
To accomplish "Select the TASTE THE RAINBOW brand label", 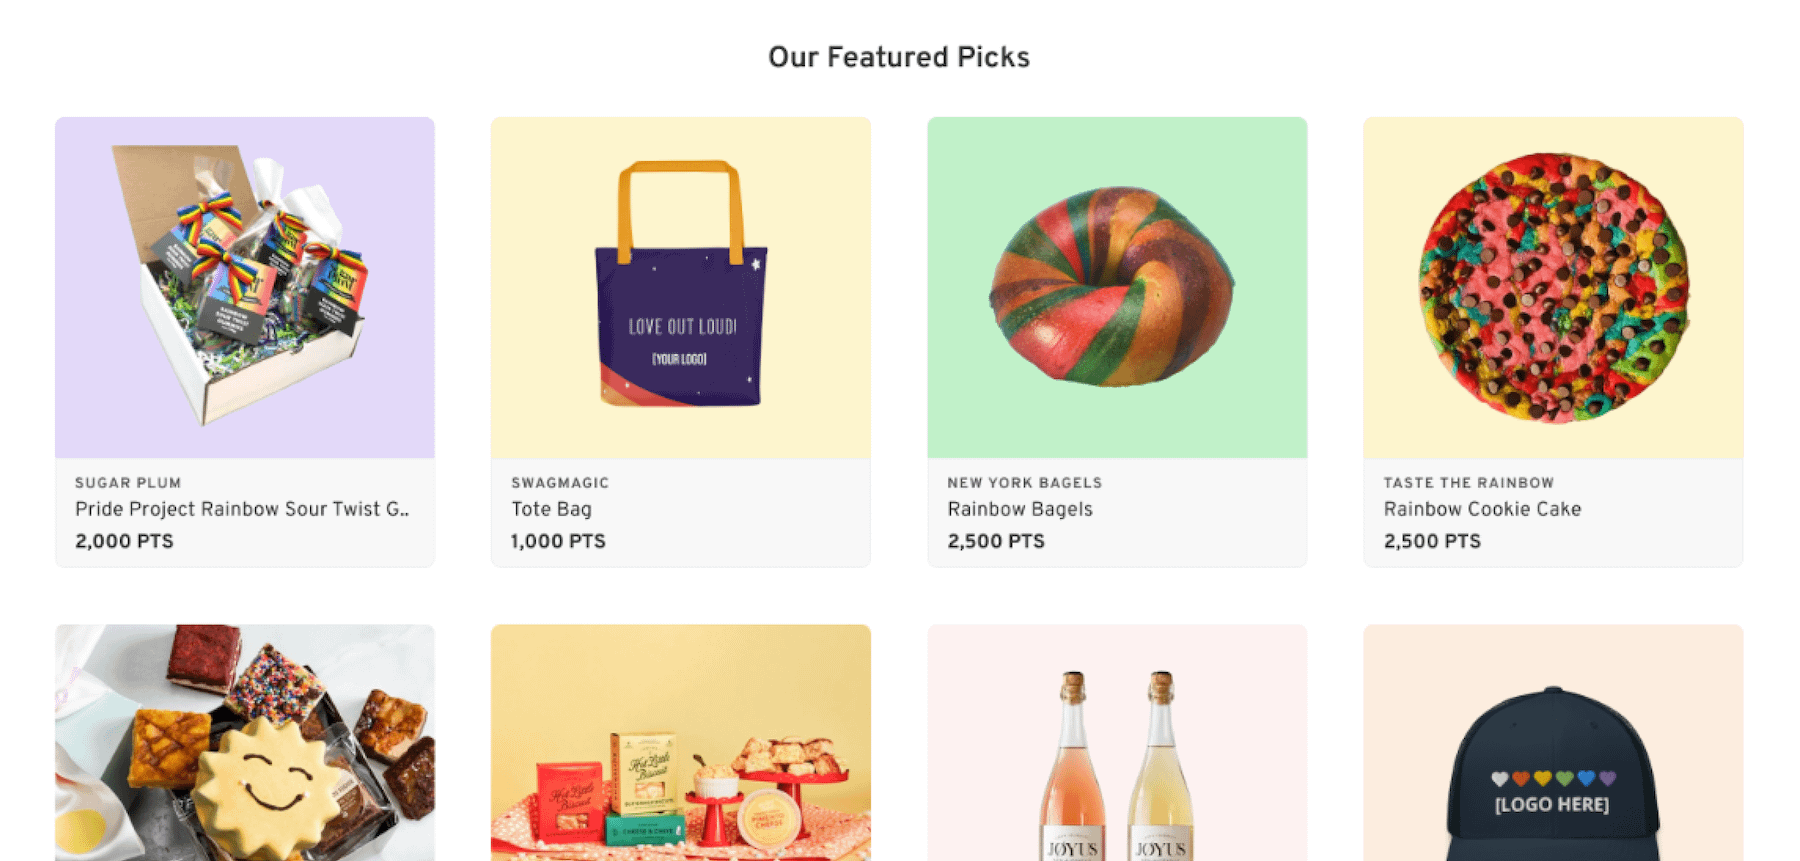I will point(1468,482).
